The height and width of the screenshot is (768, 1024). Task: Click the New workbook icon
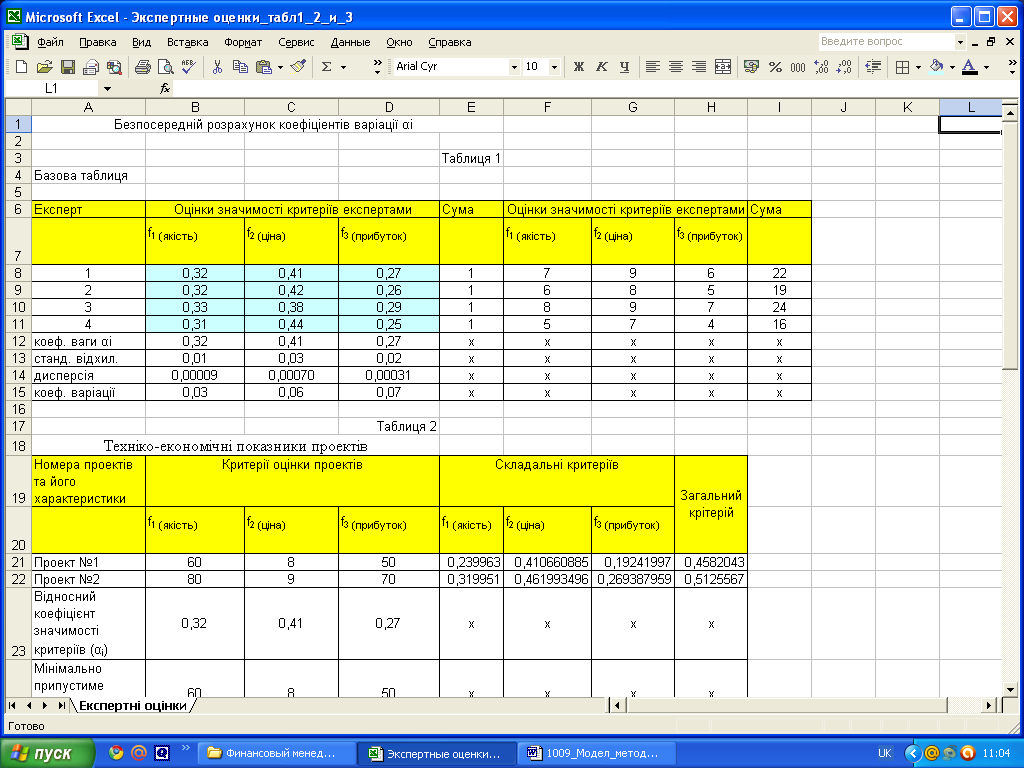(21, 67)
